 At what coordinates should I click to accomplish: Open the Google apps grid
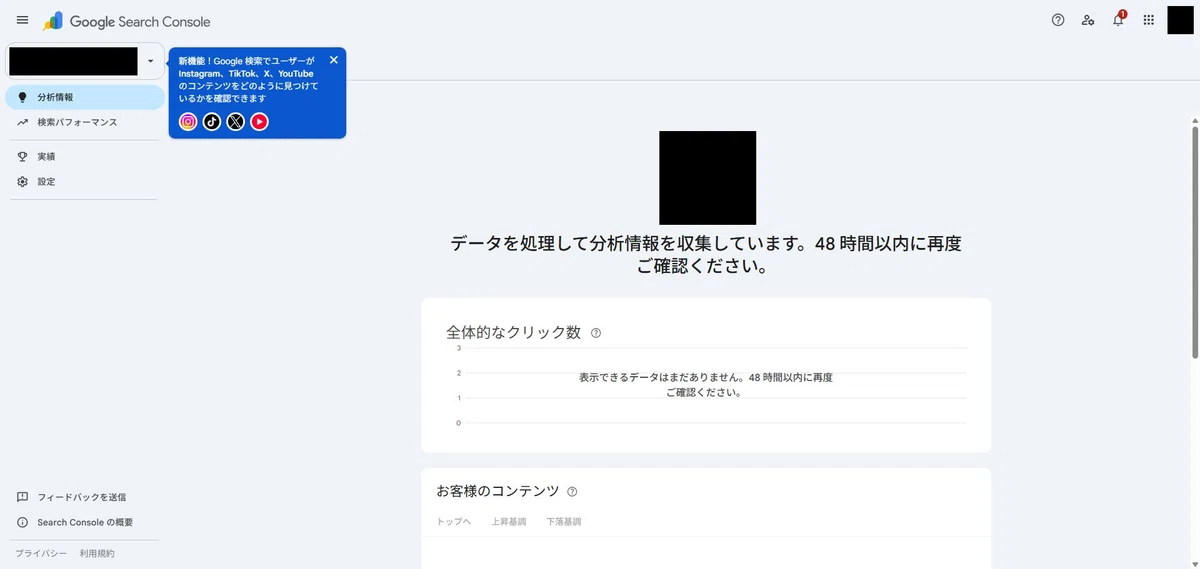click(1149, 20)
